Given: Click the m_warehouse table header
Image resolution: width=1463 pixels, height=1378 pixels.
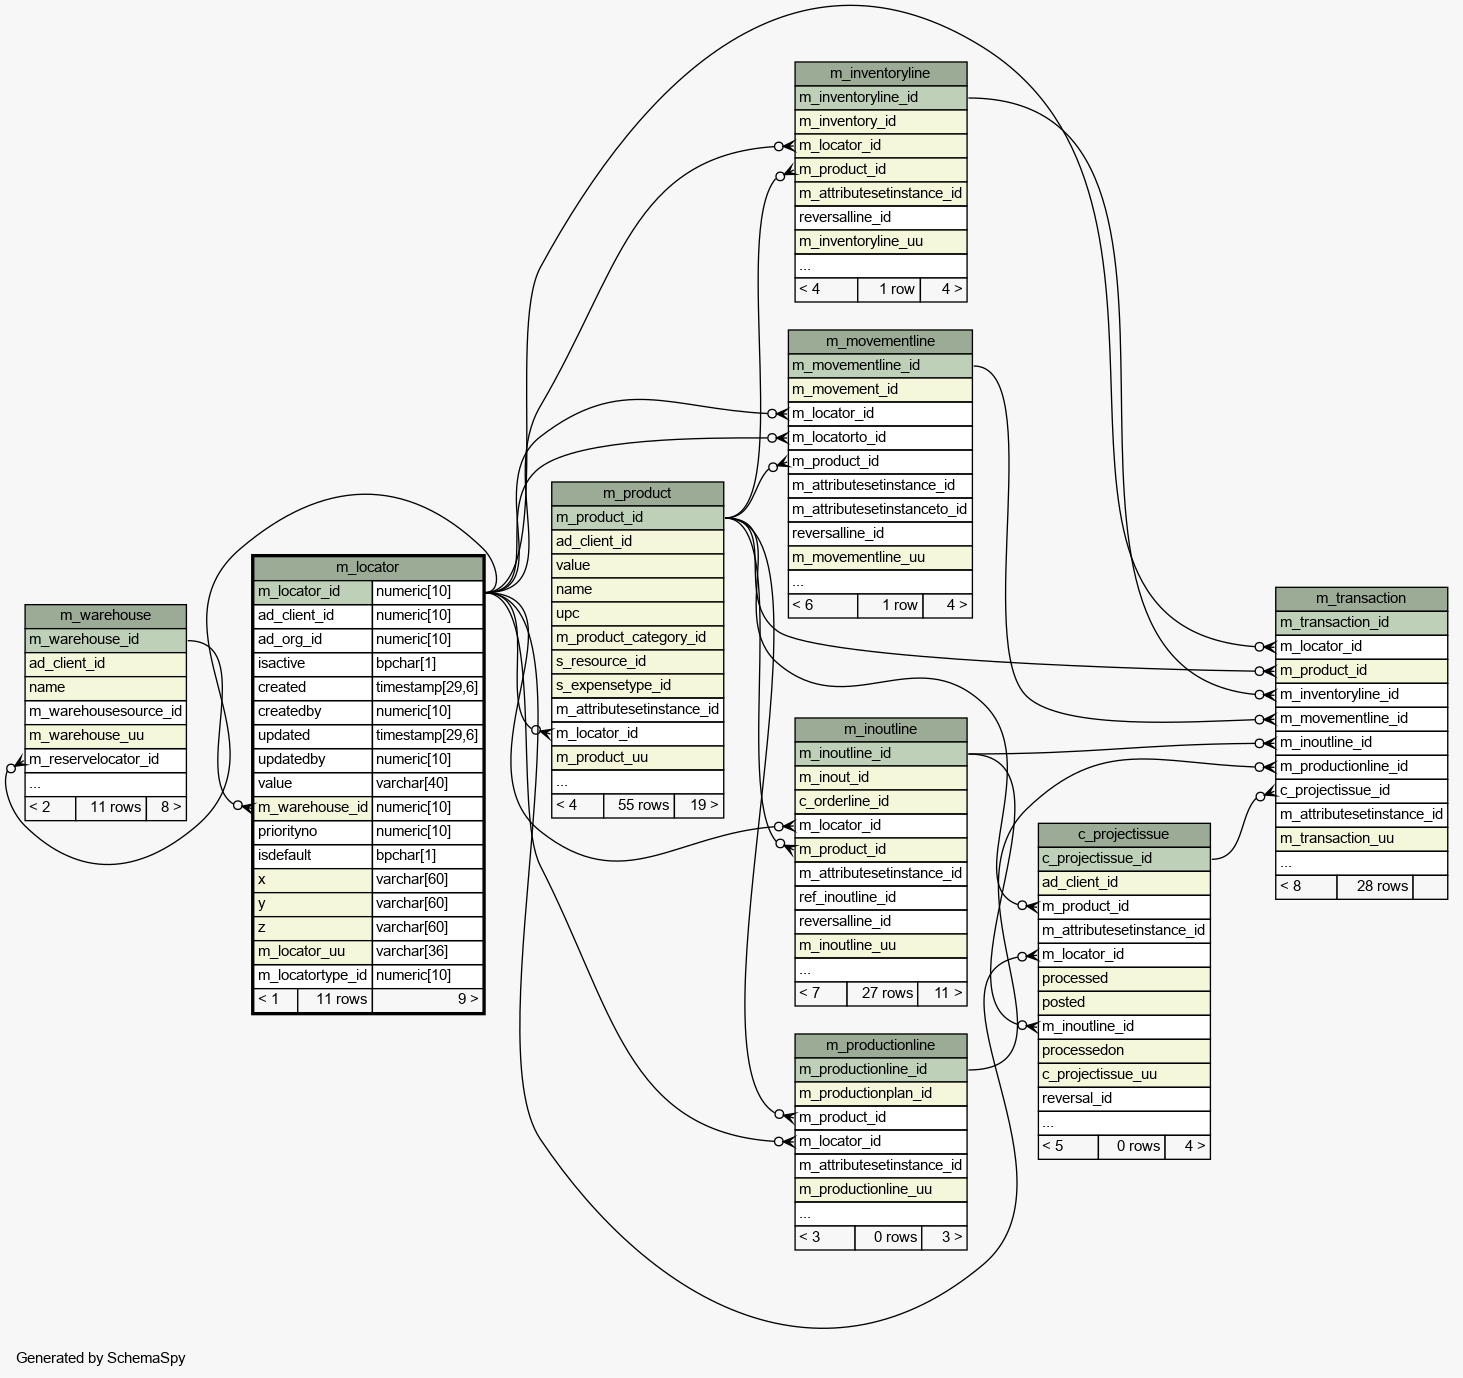Looking at the screenshot, I should coord(105,615).
